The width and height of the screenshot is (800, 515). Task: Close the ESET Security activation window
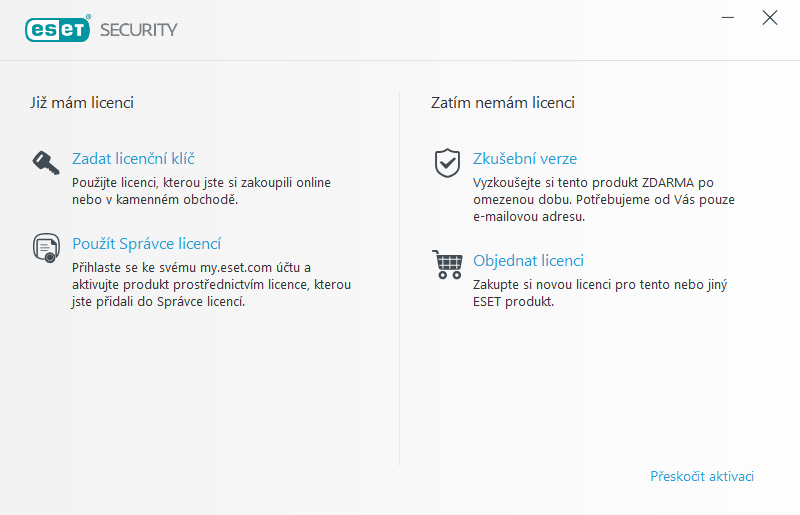(x=769, y=17)
